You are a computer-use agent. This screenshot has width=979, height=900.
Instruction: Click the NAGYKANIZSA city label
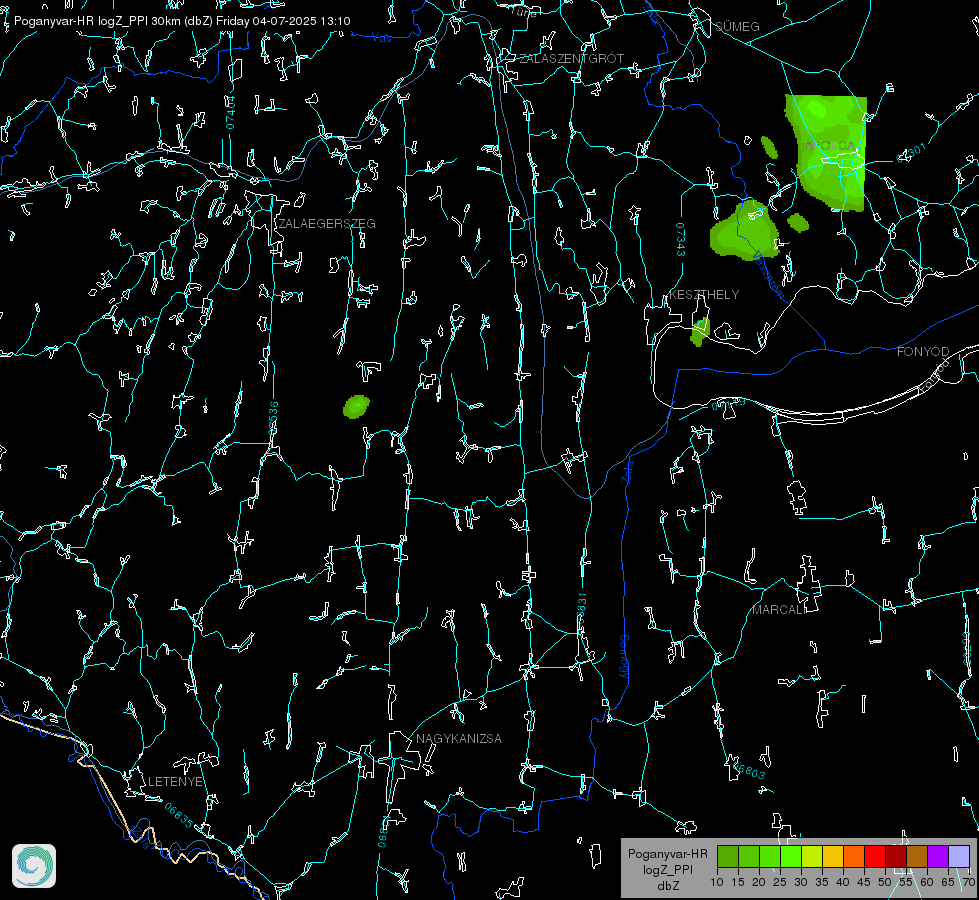click(459, 739)
